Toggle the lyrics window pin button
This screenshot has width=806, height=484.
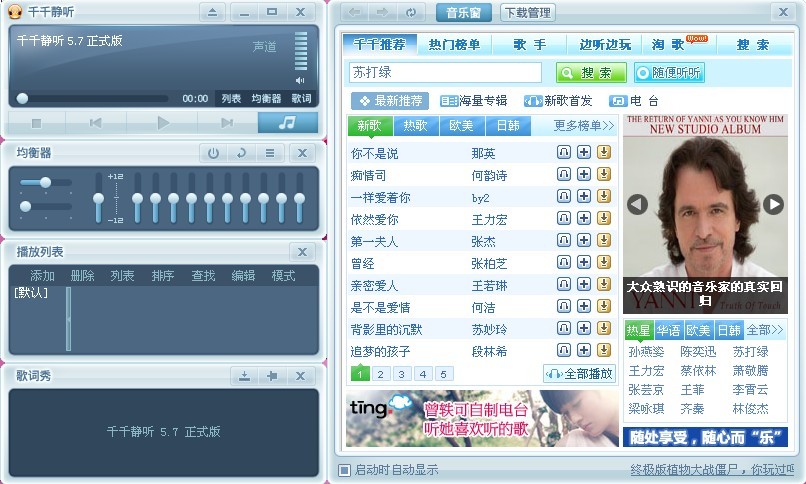pyautogui.click(x=271, y=376)
